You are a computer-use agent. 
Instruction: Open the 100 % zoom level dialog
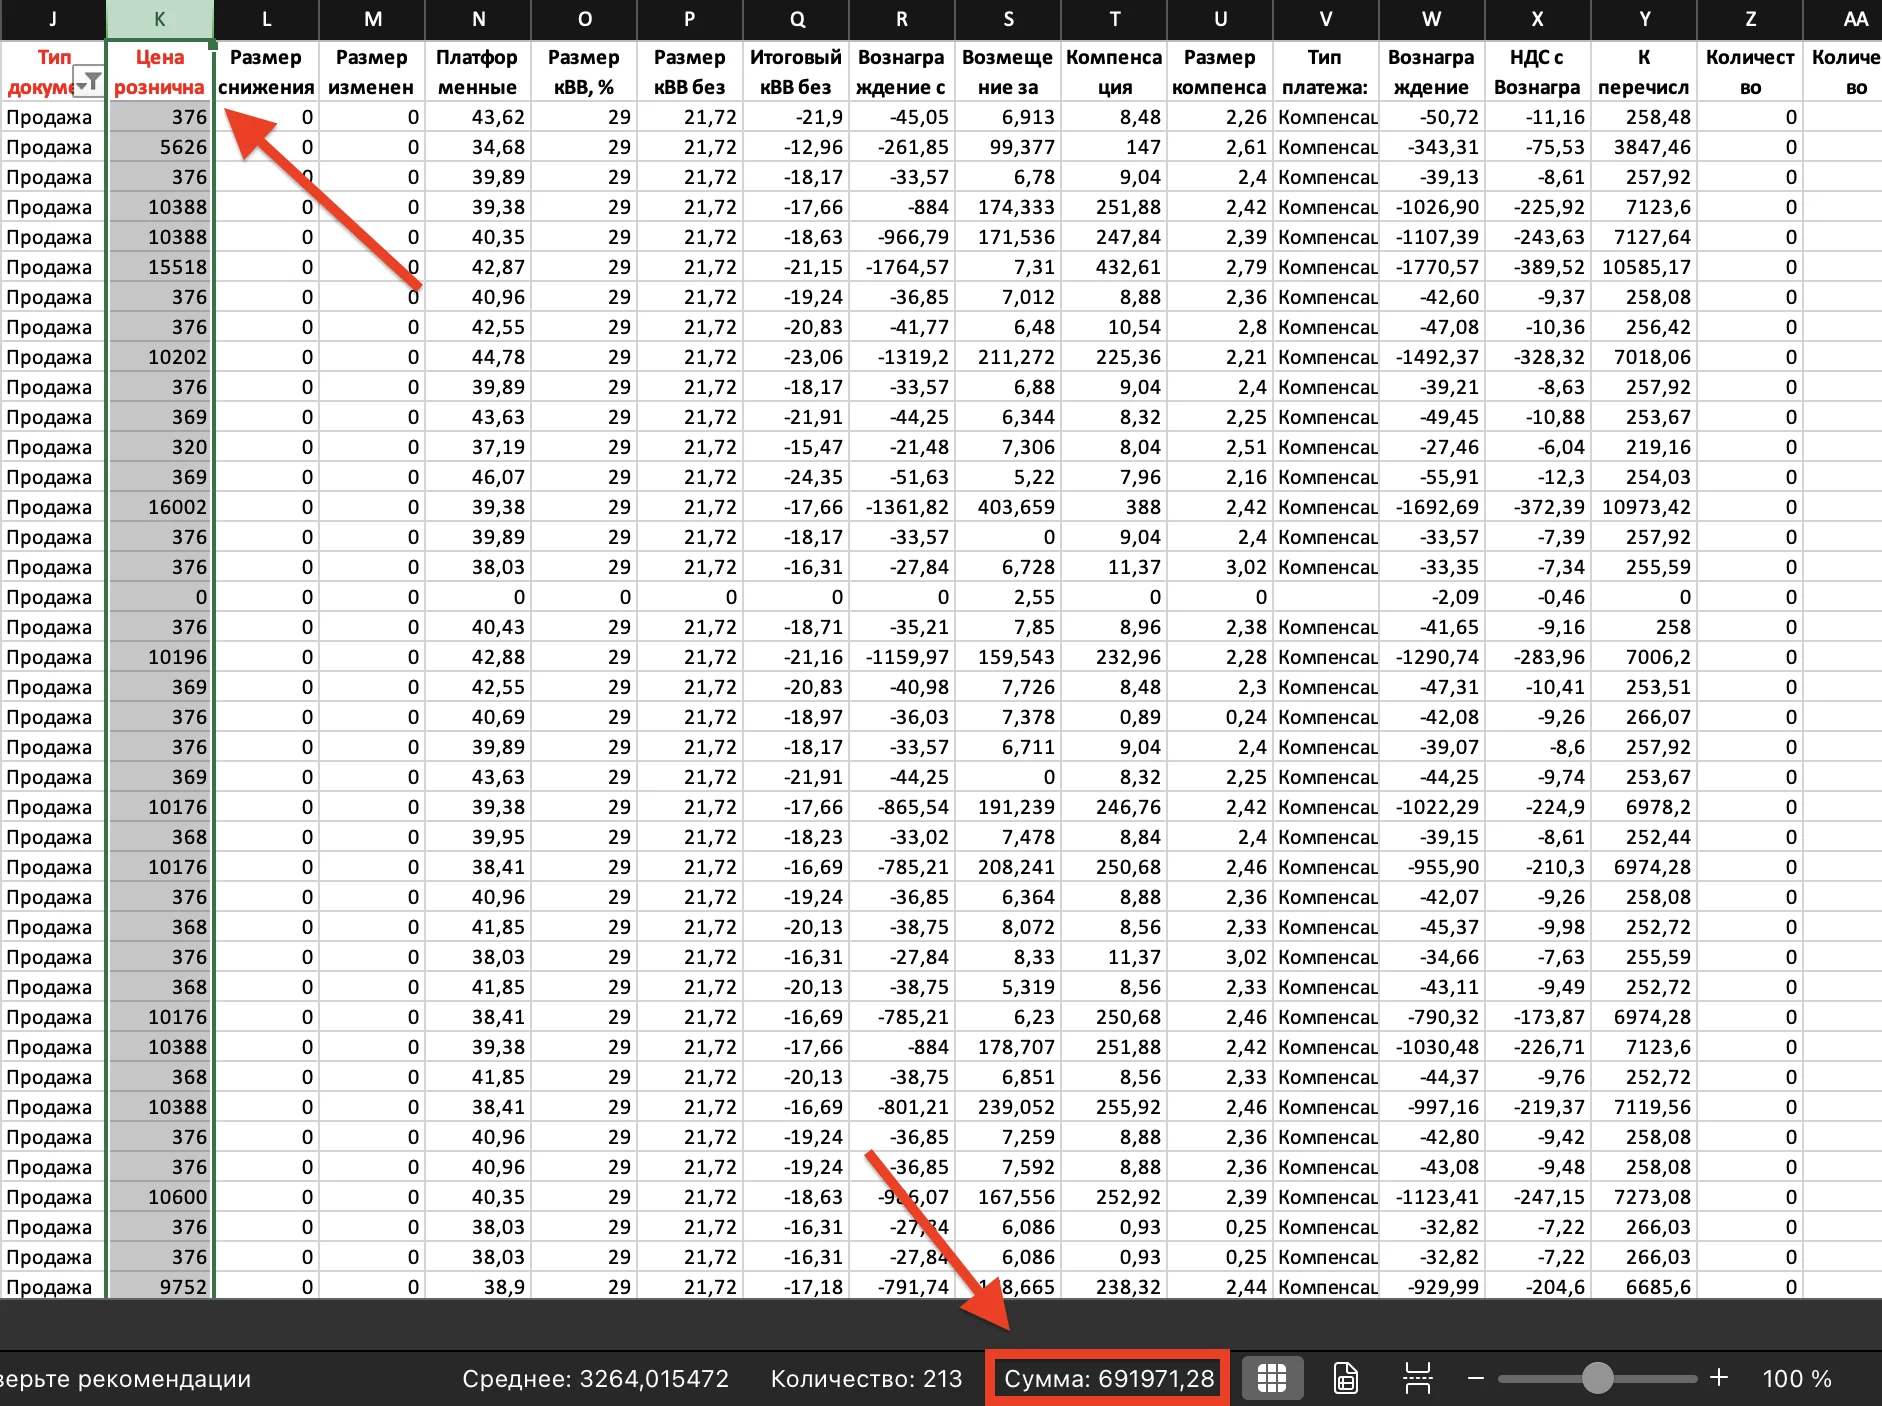click(x=1797, y=1379)
